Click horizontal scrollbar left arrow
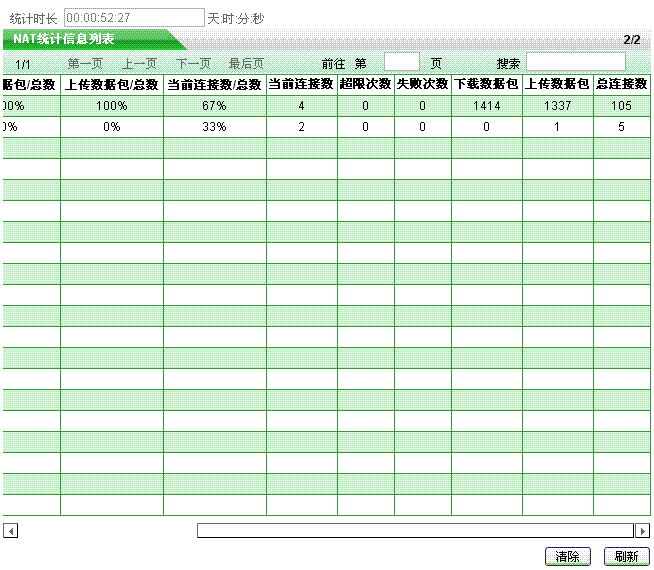 click(x=10, y=531)
